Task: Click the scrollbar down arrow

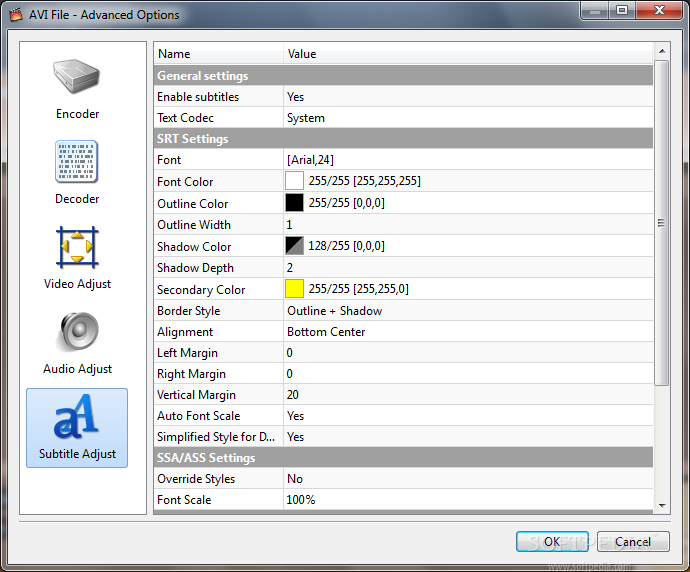Action: (x=662, y=506)
